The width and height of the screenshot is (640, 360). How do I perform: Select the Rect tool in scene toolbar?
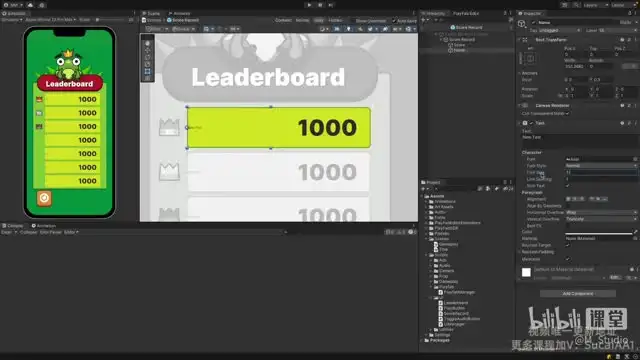(147, 71)
